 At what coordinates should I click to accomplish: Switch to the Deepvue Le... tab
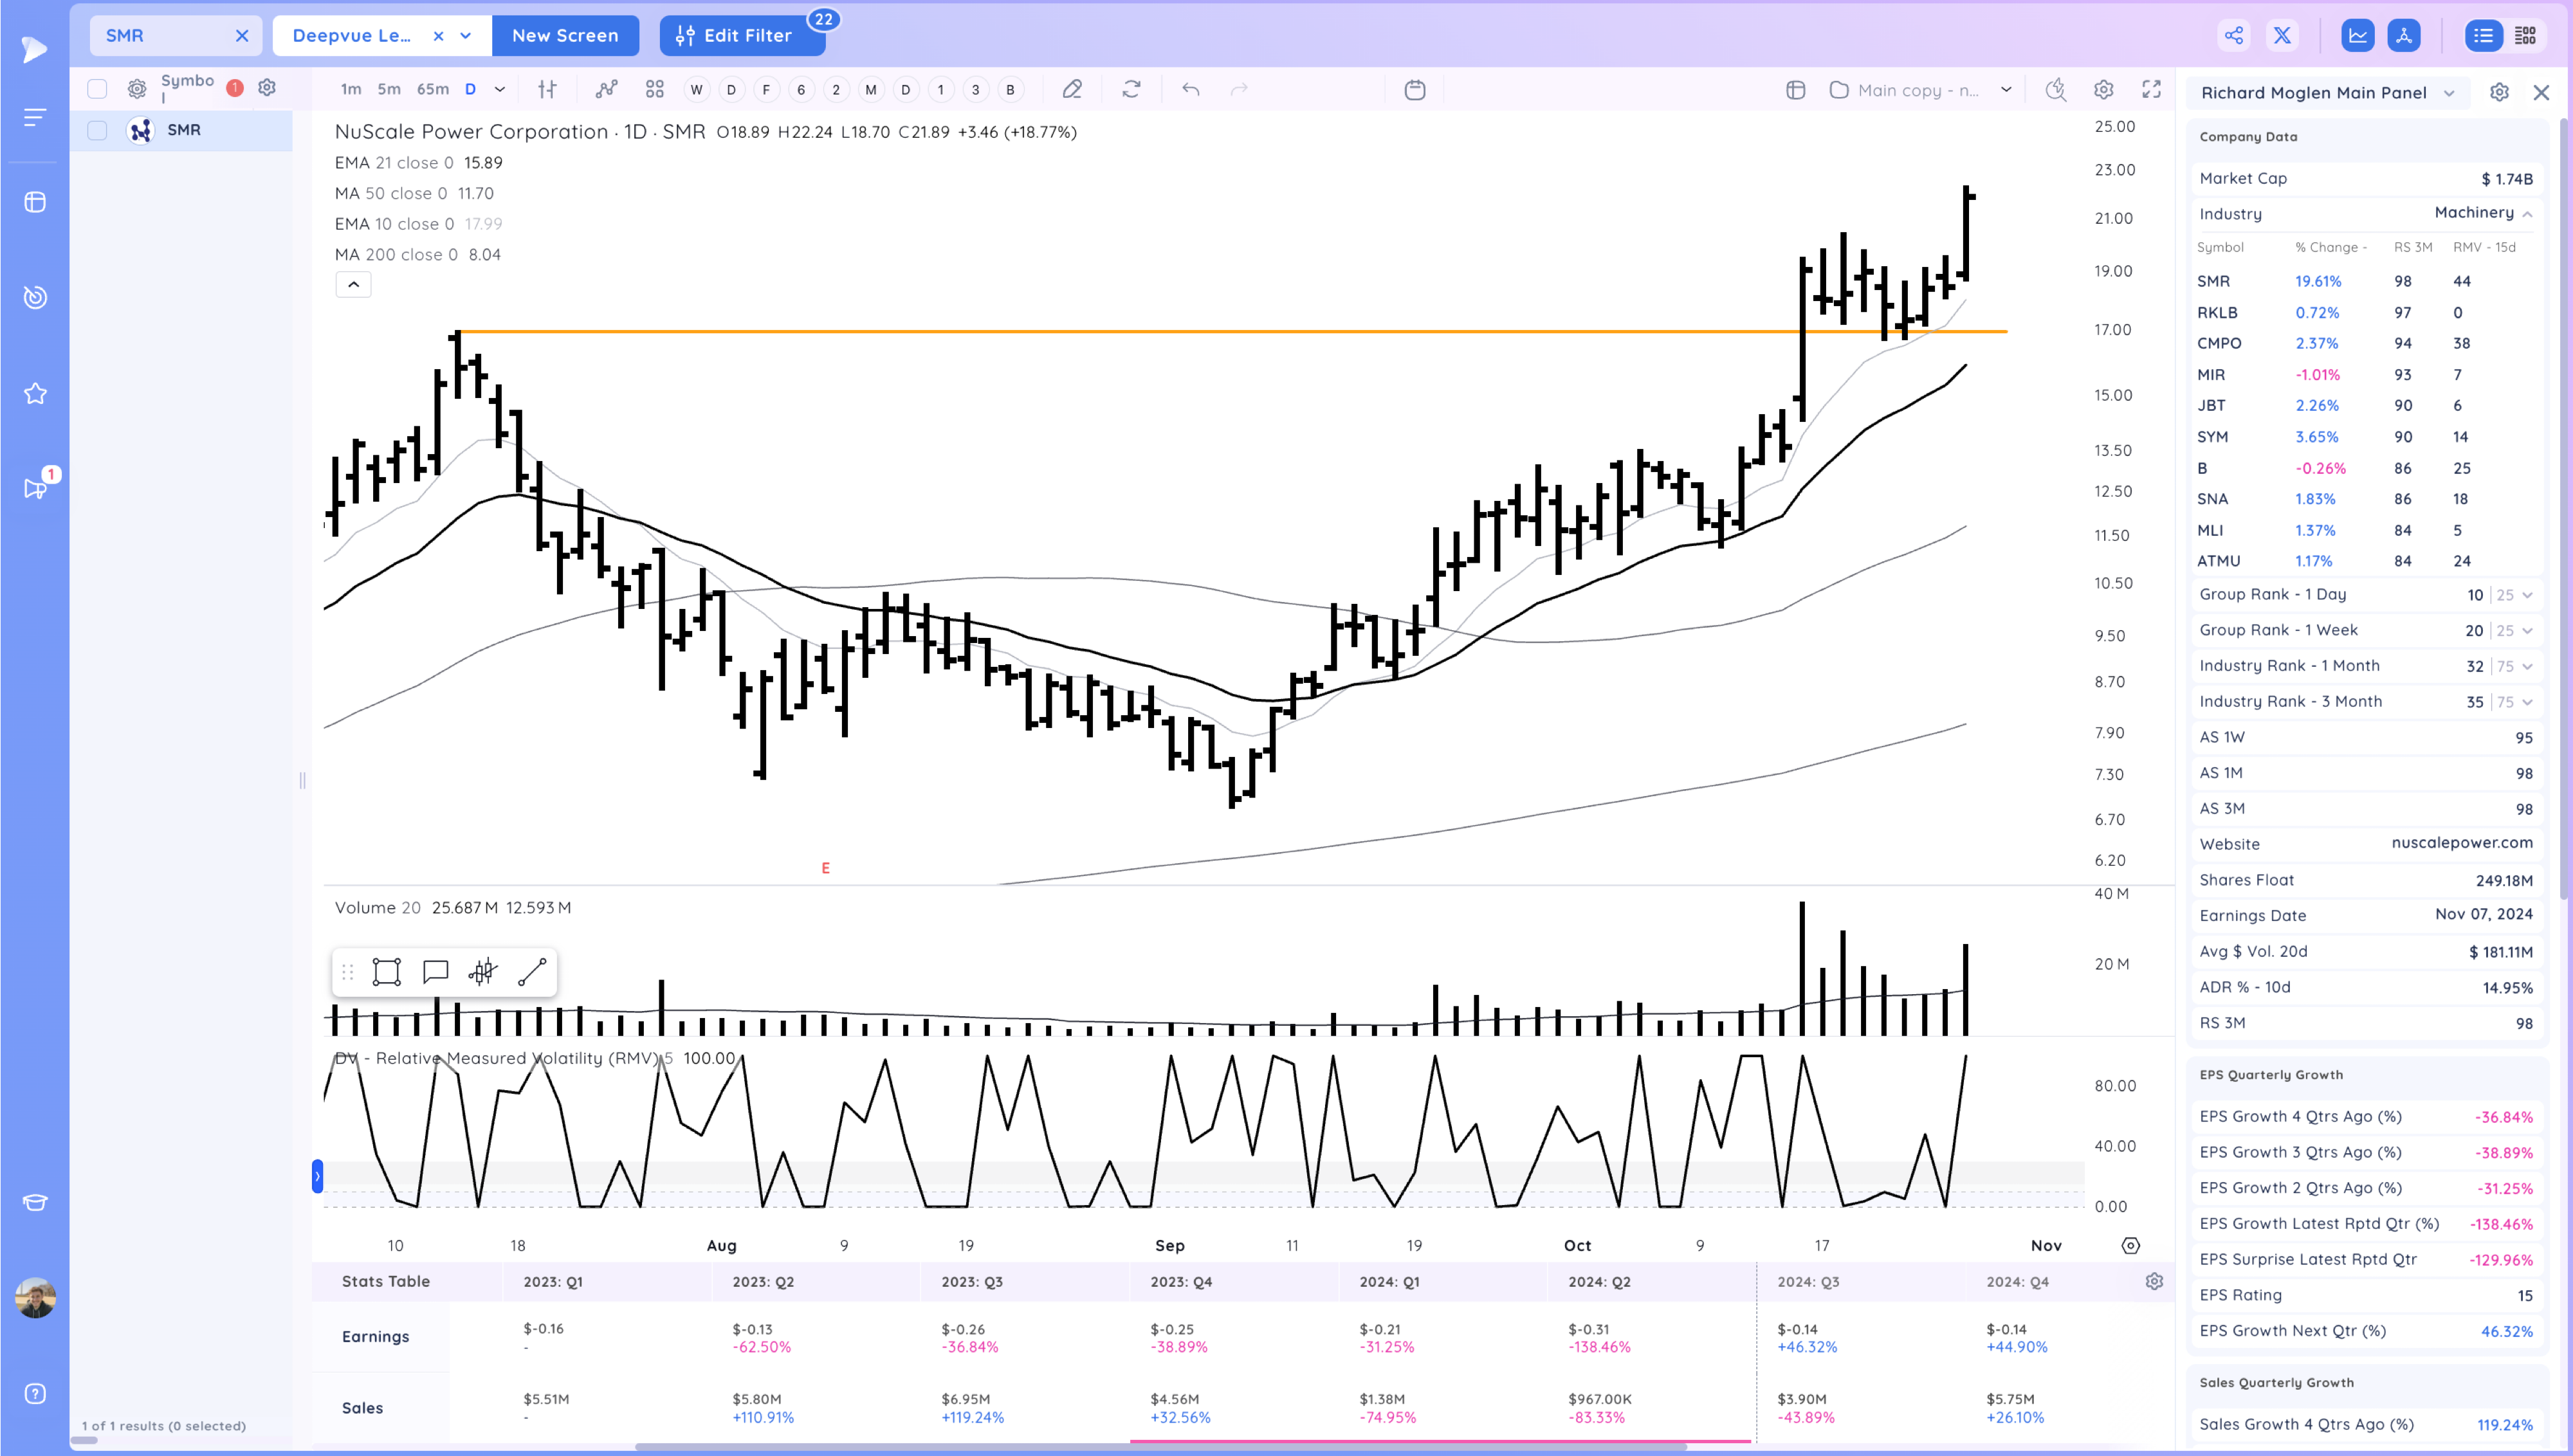coord(352,36)
